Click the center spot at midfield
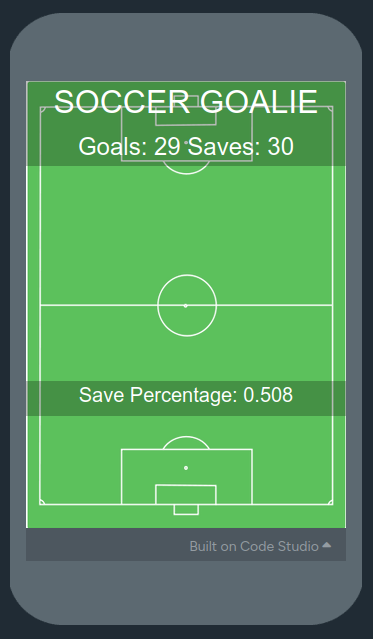 (x=185, y=306)
